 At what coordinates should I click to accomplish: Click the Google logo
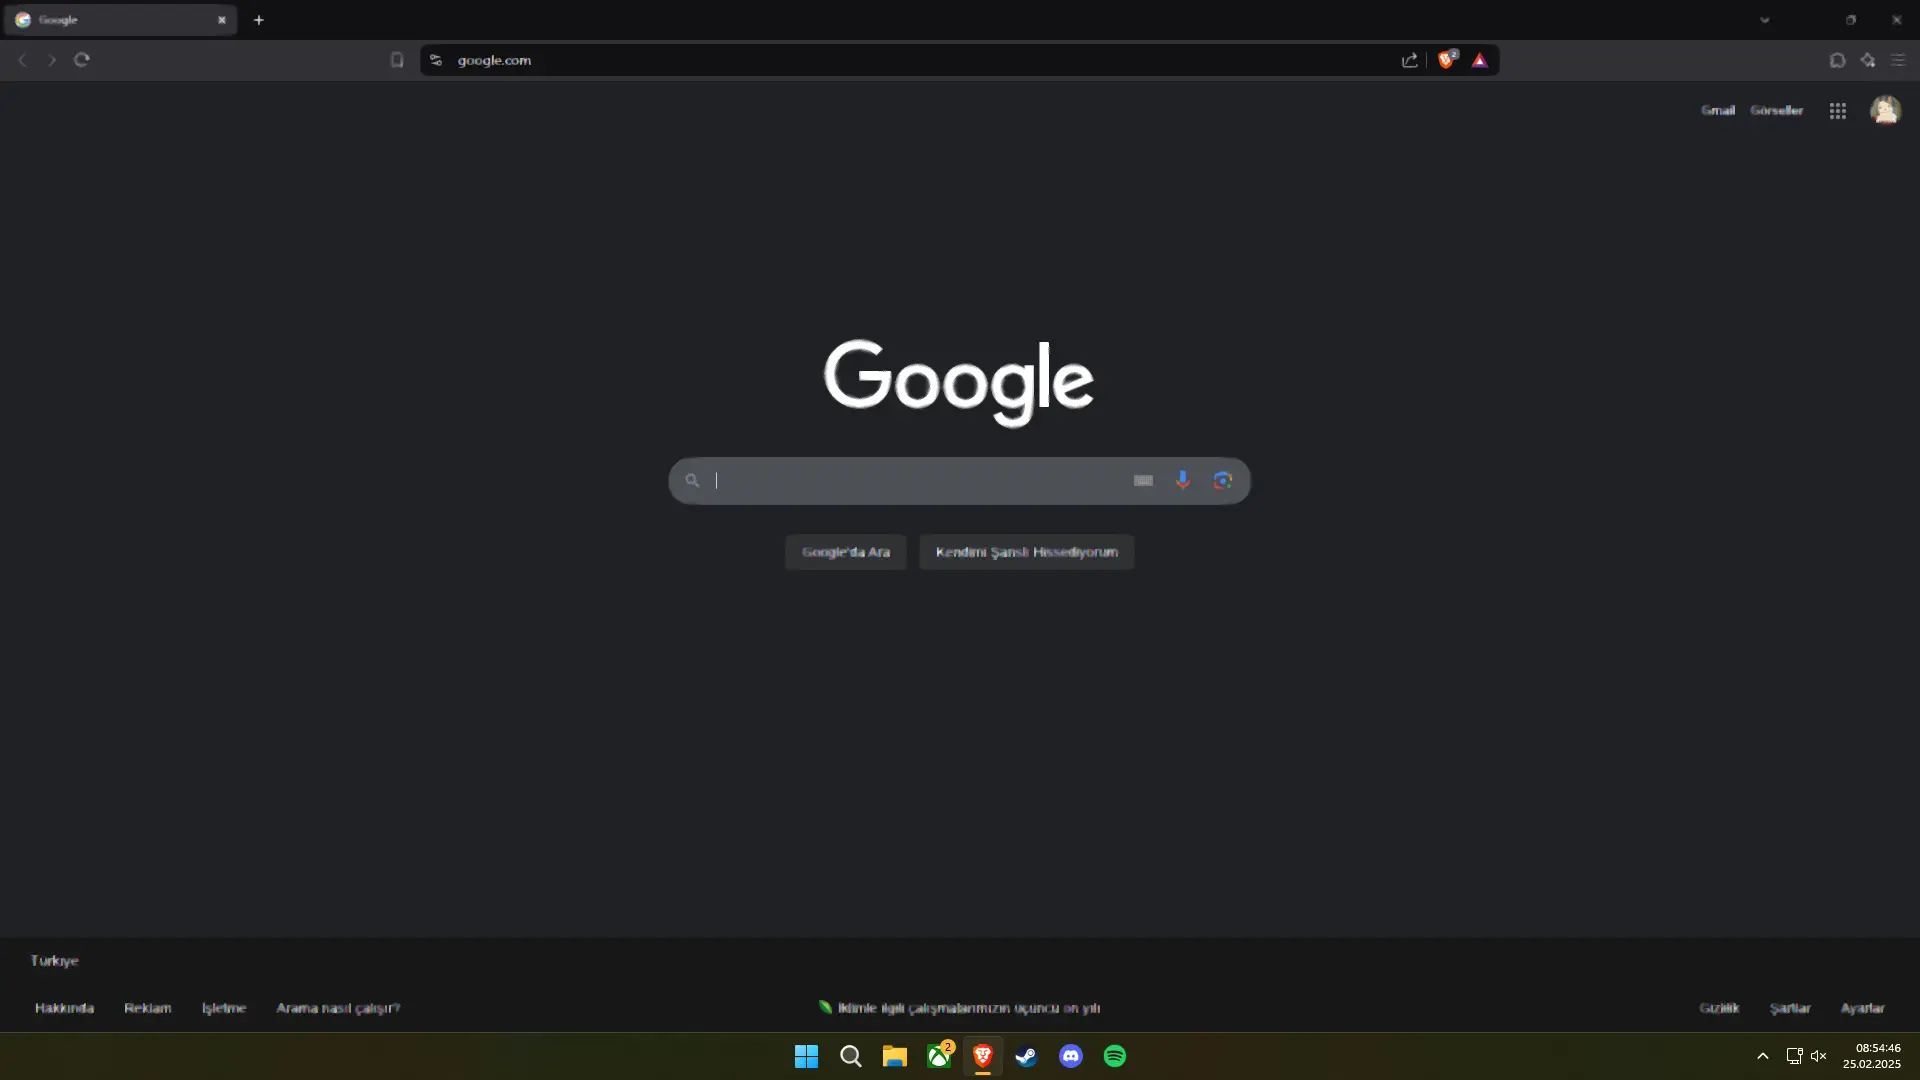click(x=959, y=383)
